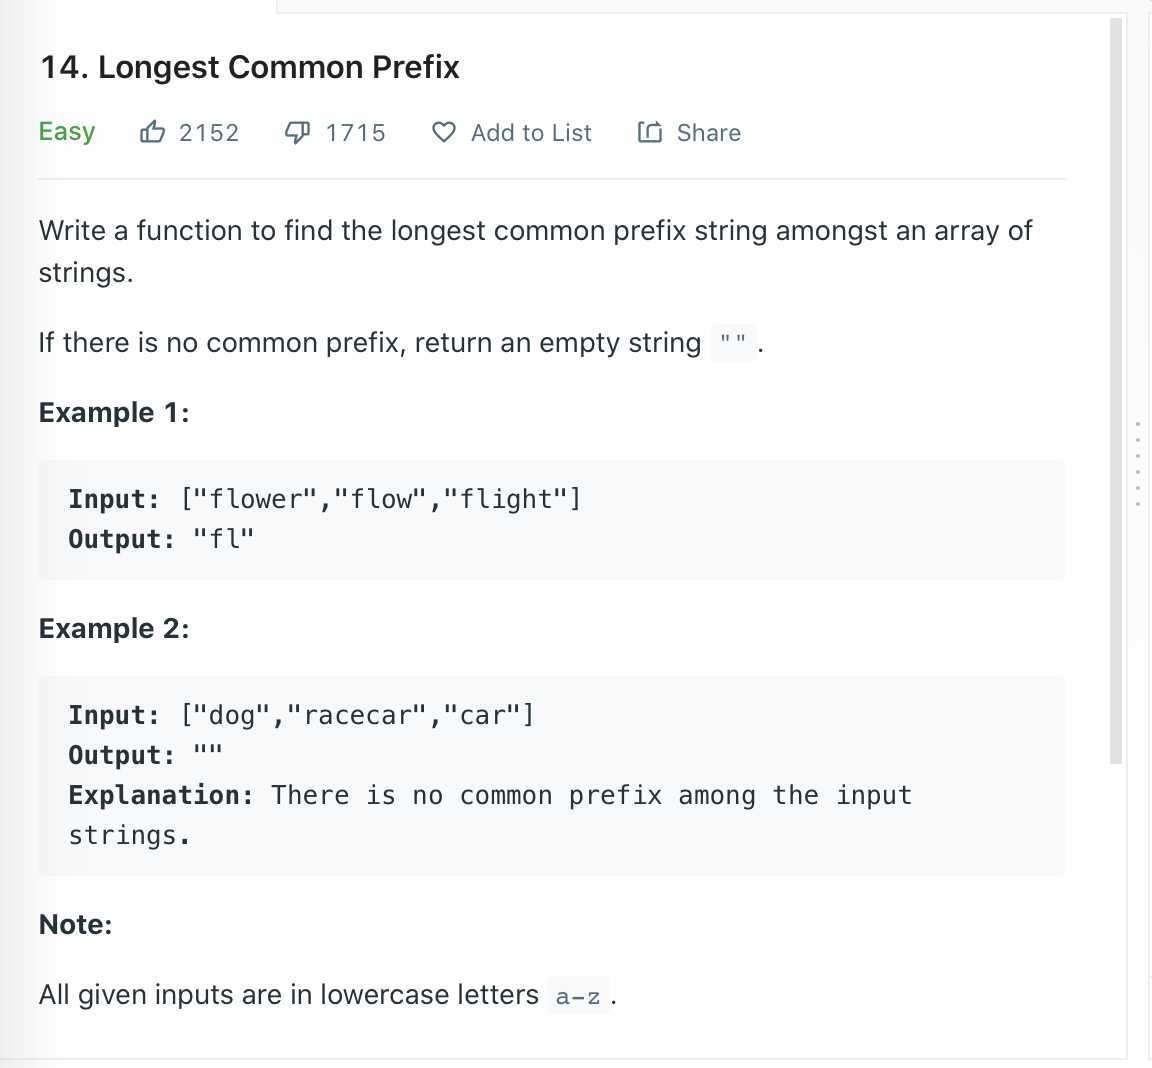Click the Explanation text in Example 2
This screenshot has width=1152, height=1068.
click(x=490, y=815)
